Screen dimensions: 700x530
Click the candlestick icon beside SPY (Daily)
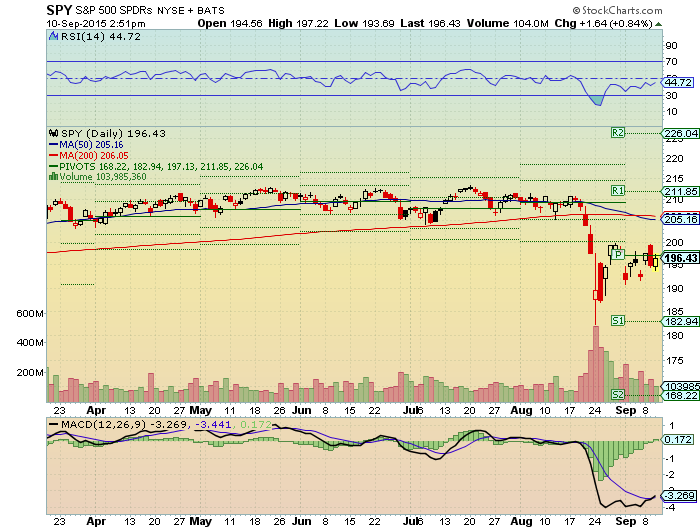pyautogui.click(x=54, y=133)
